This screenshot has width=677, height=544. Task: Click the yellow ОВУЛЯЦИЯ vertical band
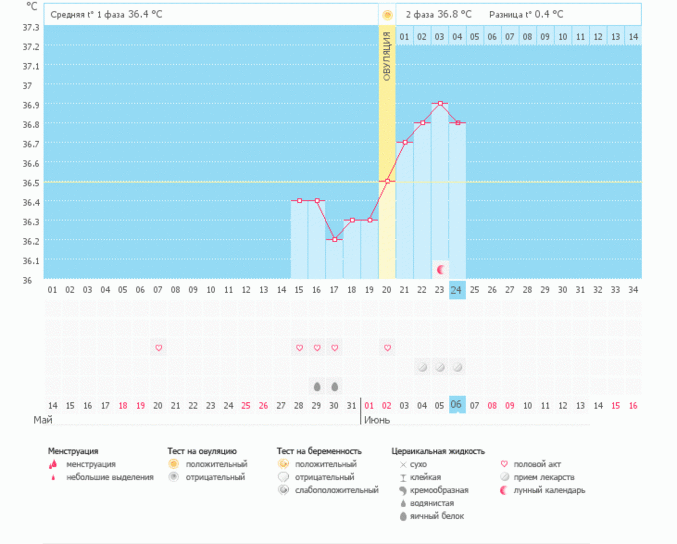pyautogui.click(x=387, y=150)
